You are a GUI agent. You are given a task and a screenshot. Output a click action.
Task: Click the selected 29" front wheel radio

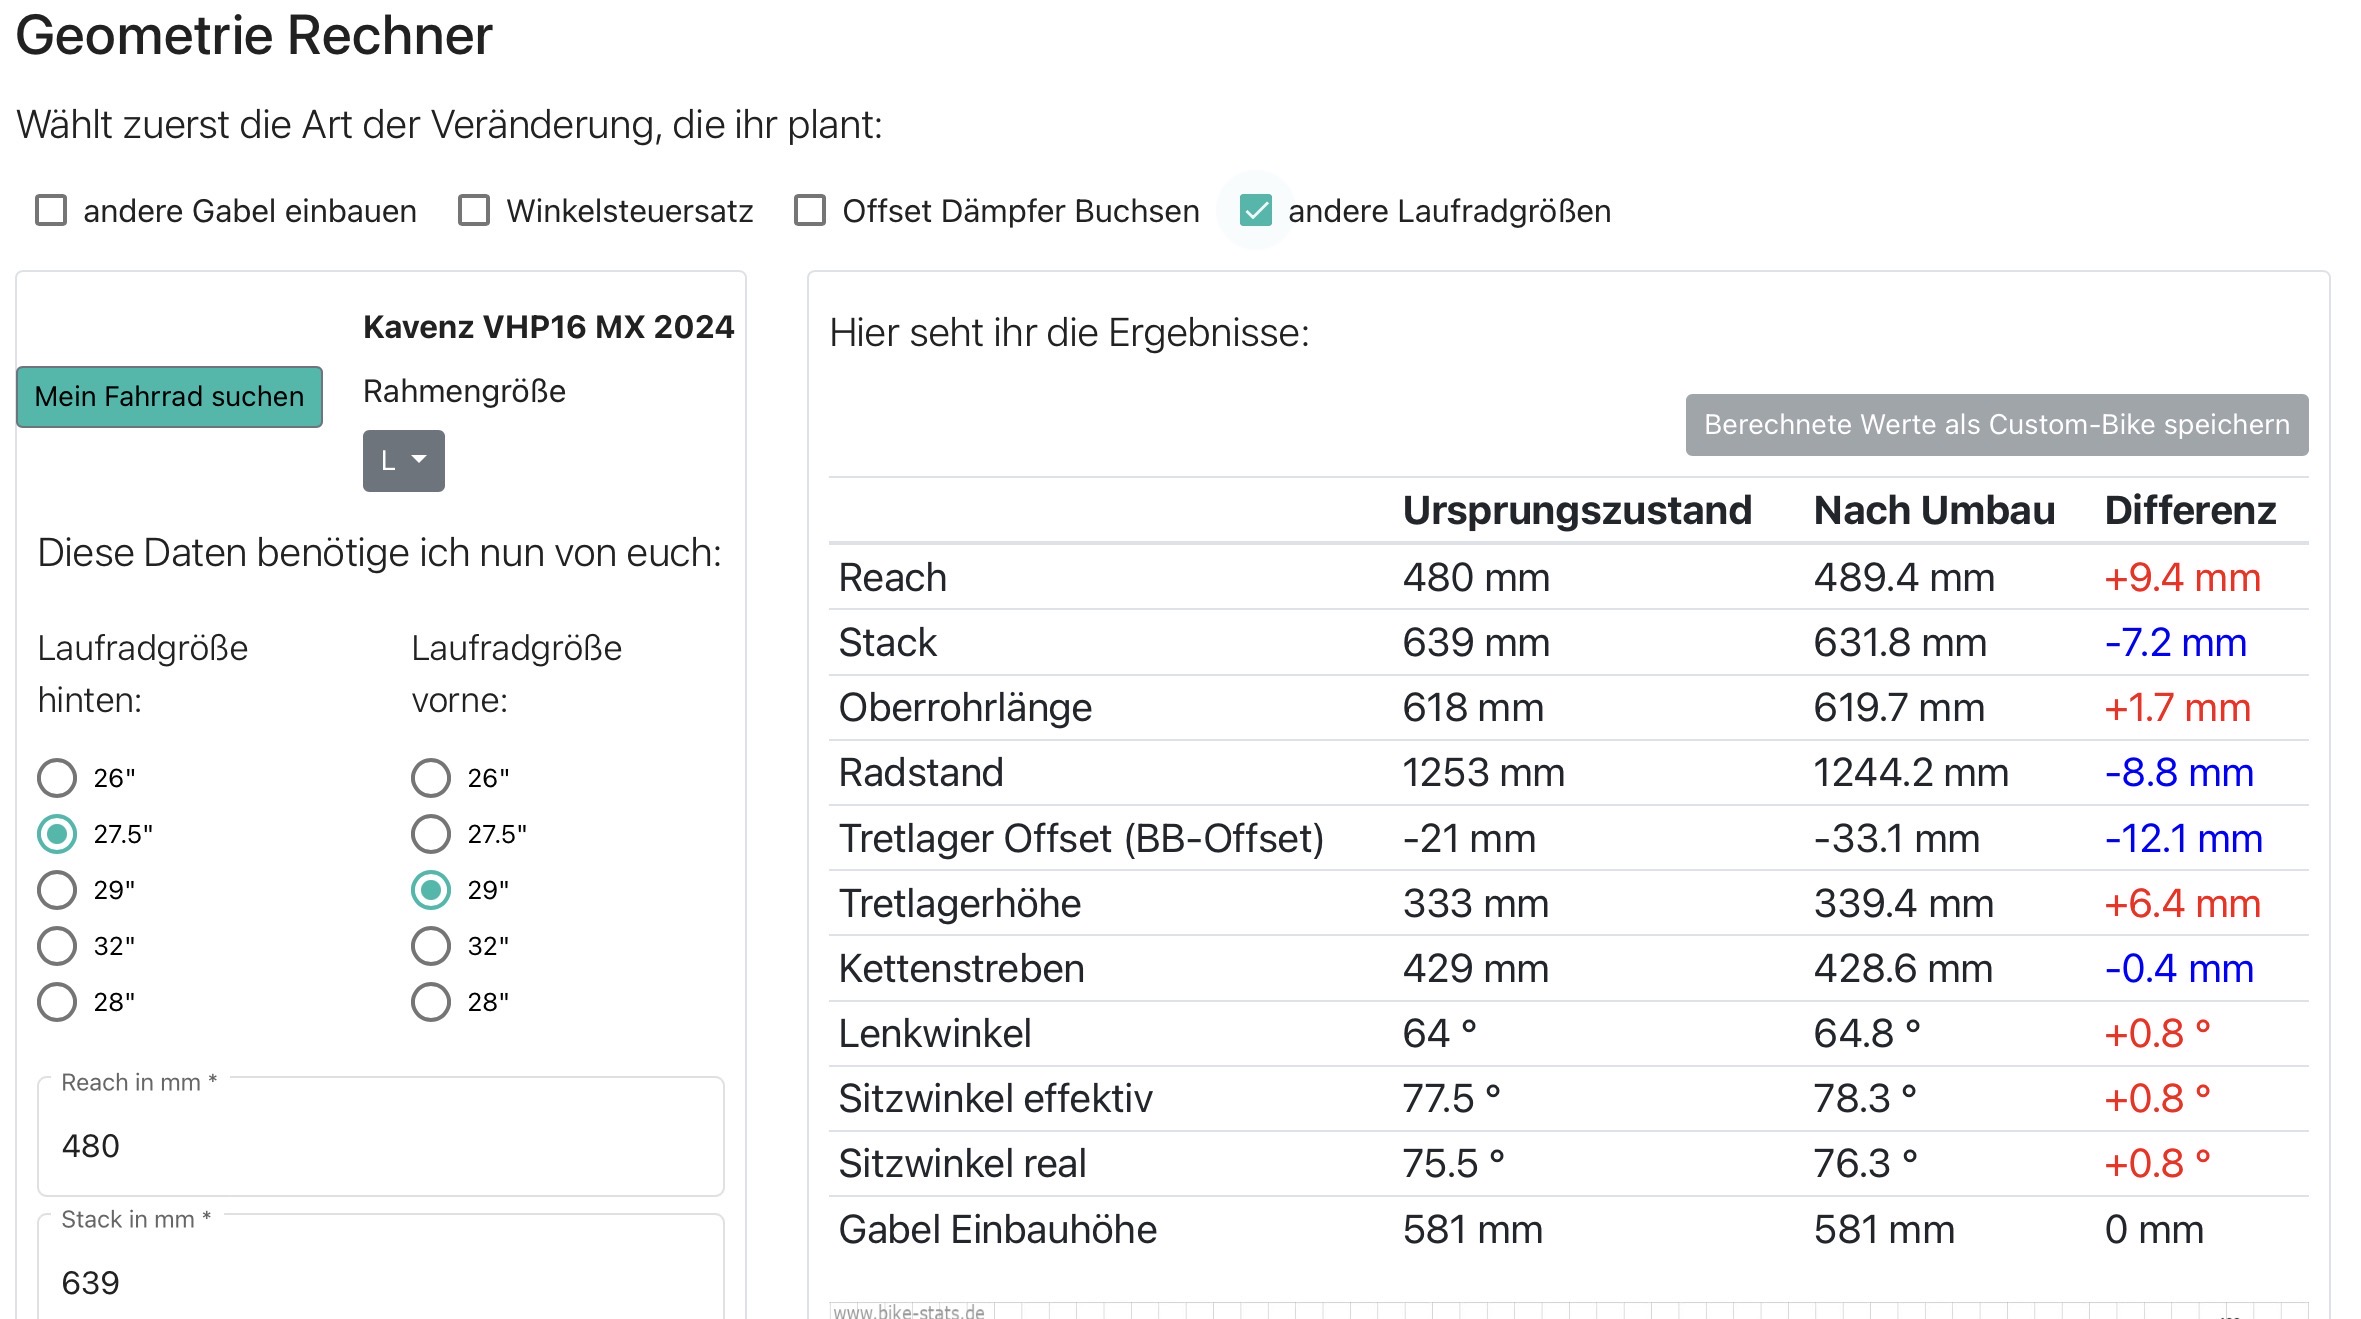pos(431,890)
